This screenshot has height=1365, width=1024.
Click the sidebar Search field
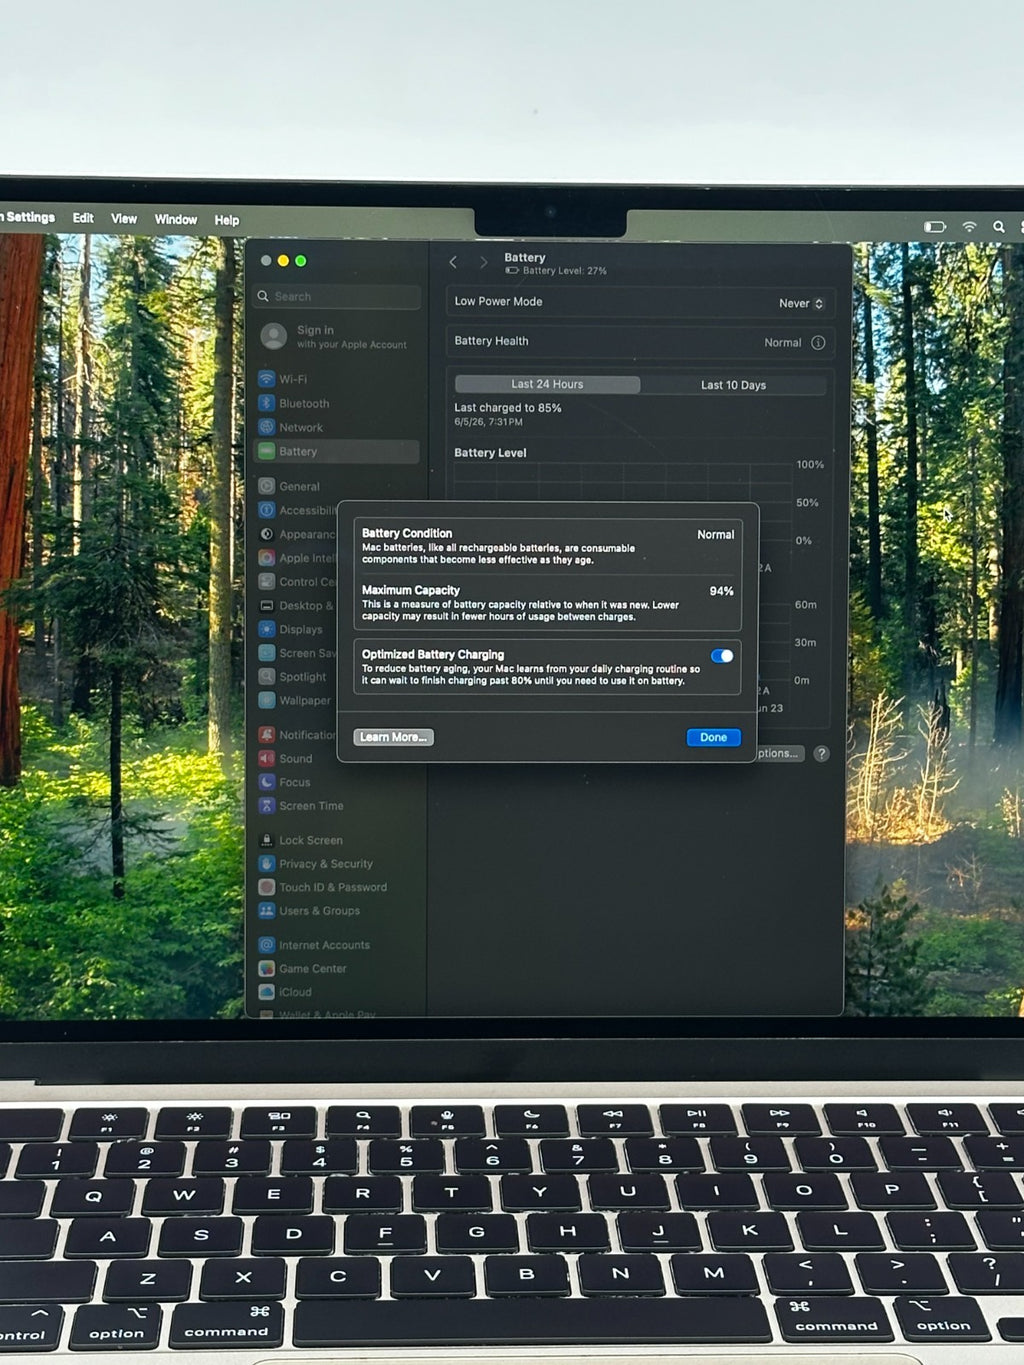(338, 296)
